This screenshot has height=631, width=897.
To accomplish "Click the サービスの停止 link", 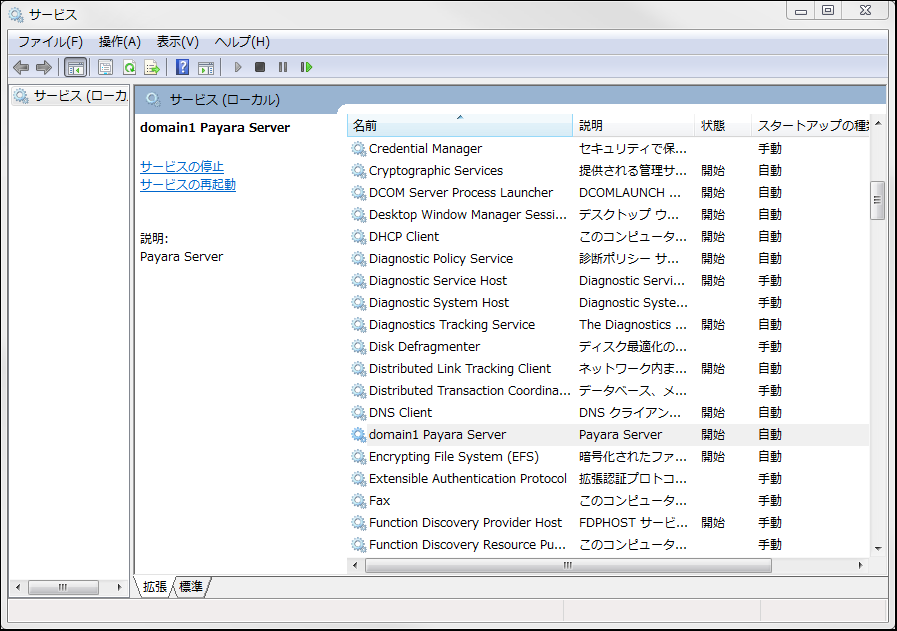I will click(182, 166).
